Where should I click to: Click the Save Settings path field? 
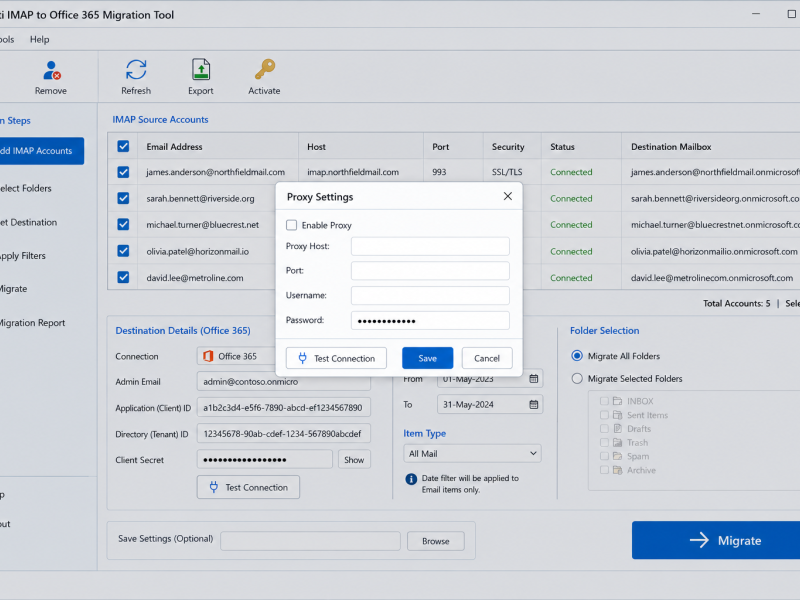click(x=310, y=541)
